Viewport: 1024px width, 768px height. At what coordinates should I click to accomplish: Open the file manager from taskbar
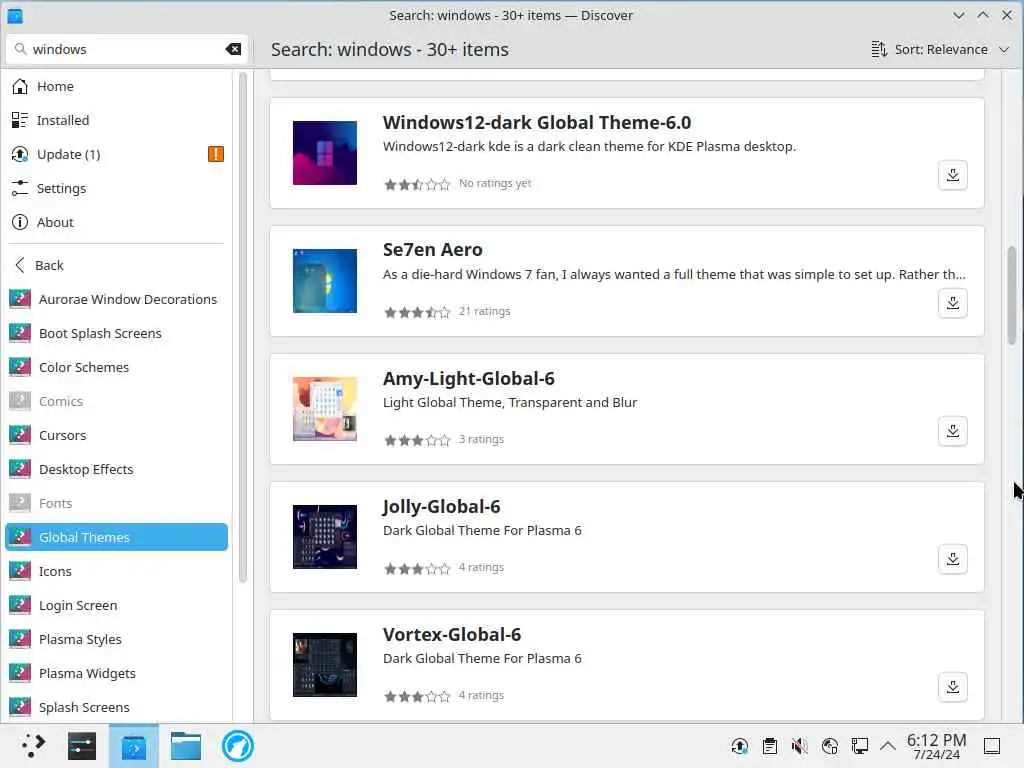pos(185,746)
